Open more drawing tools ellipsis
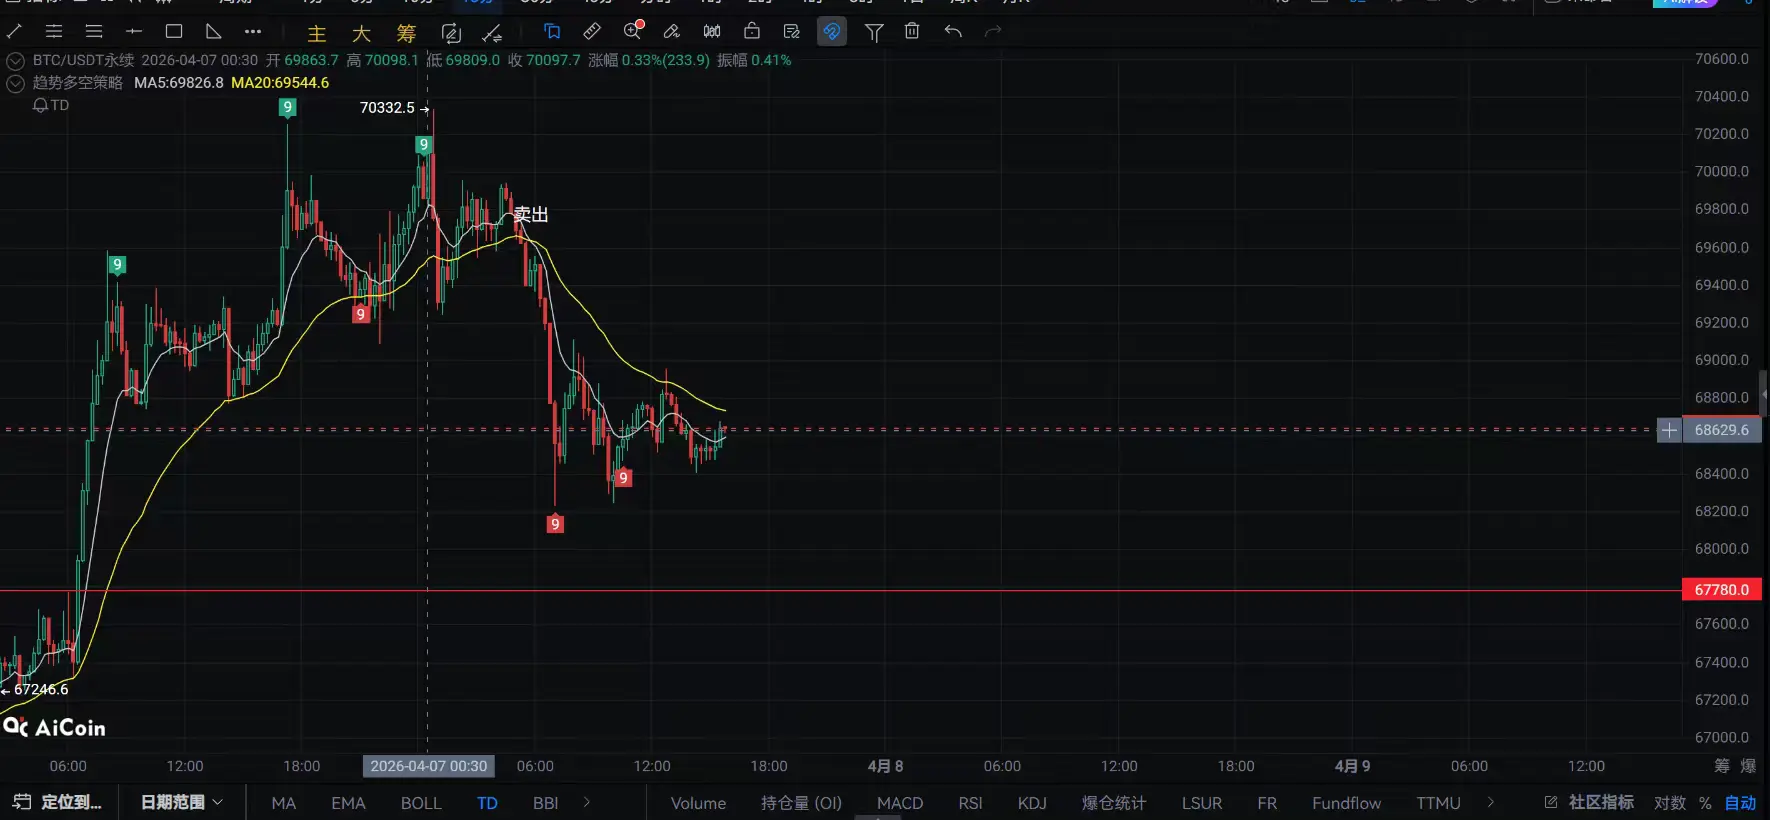This screenshot has height=820, width=1770. point(253,32)
